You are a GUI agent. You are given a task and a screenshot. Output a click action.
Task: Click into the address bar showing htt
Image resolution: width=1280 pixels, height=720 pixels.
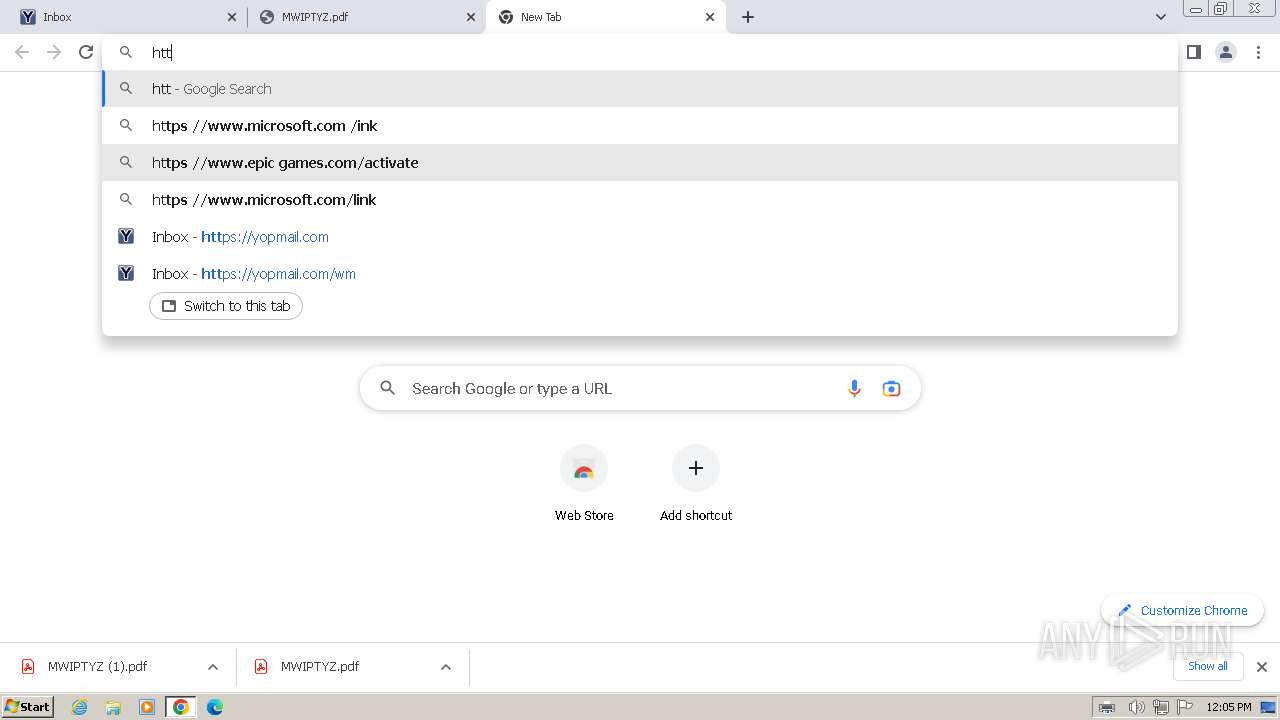coord(640,52)
